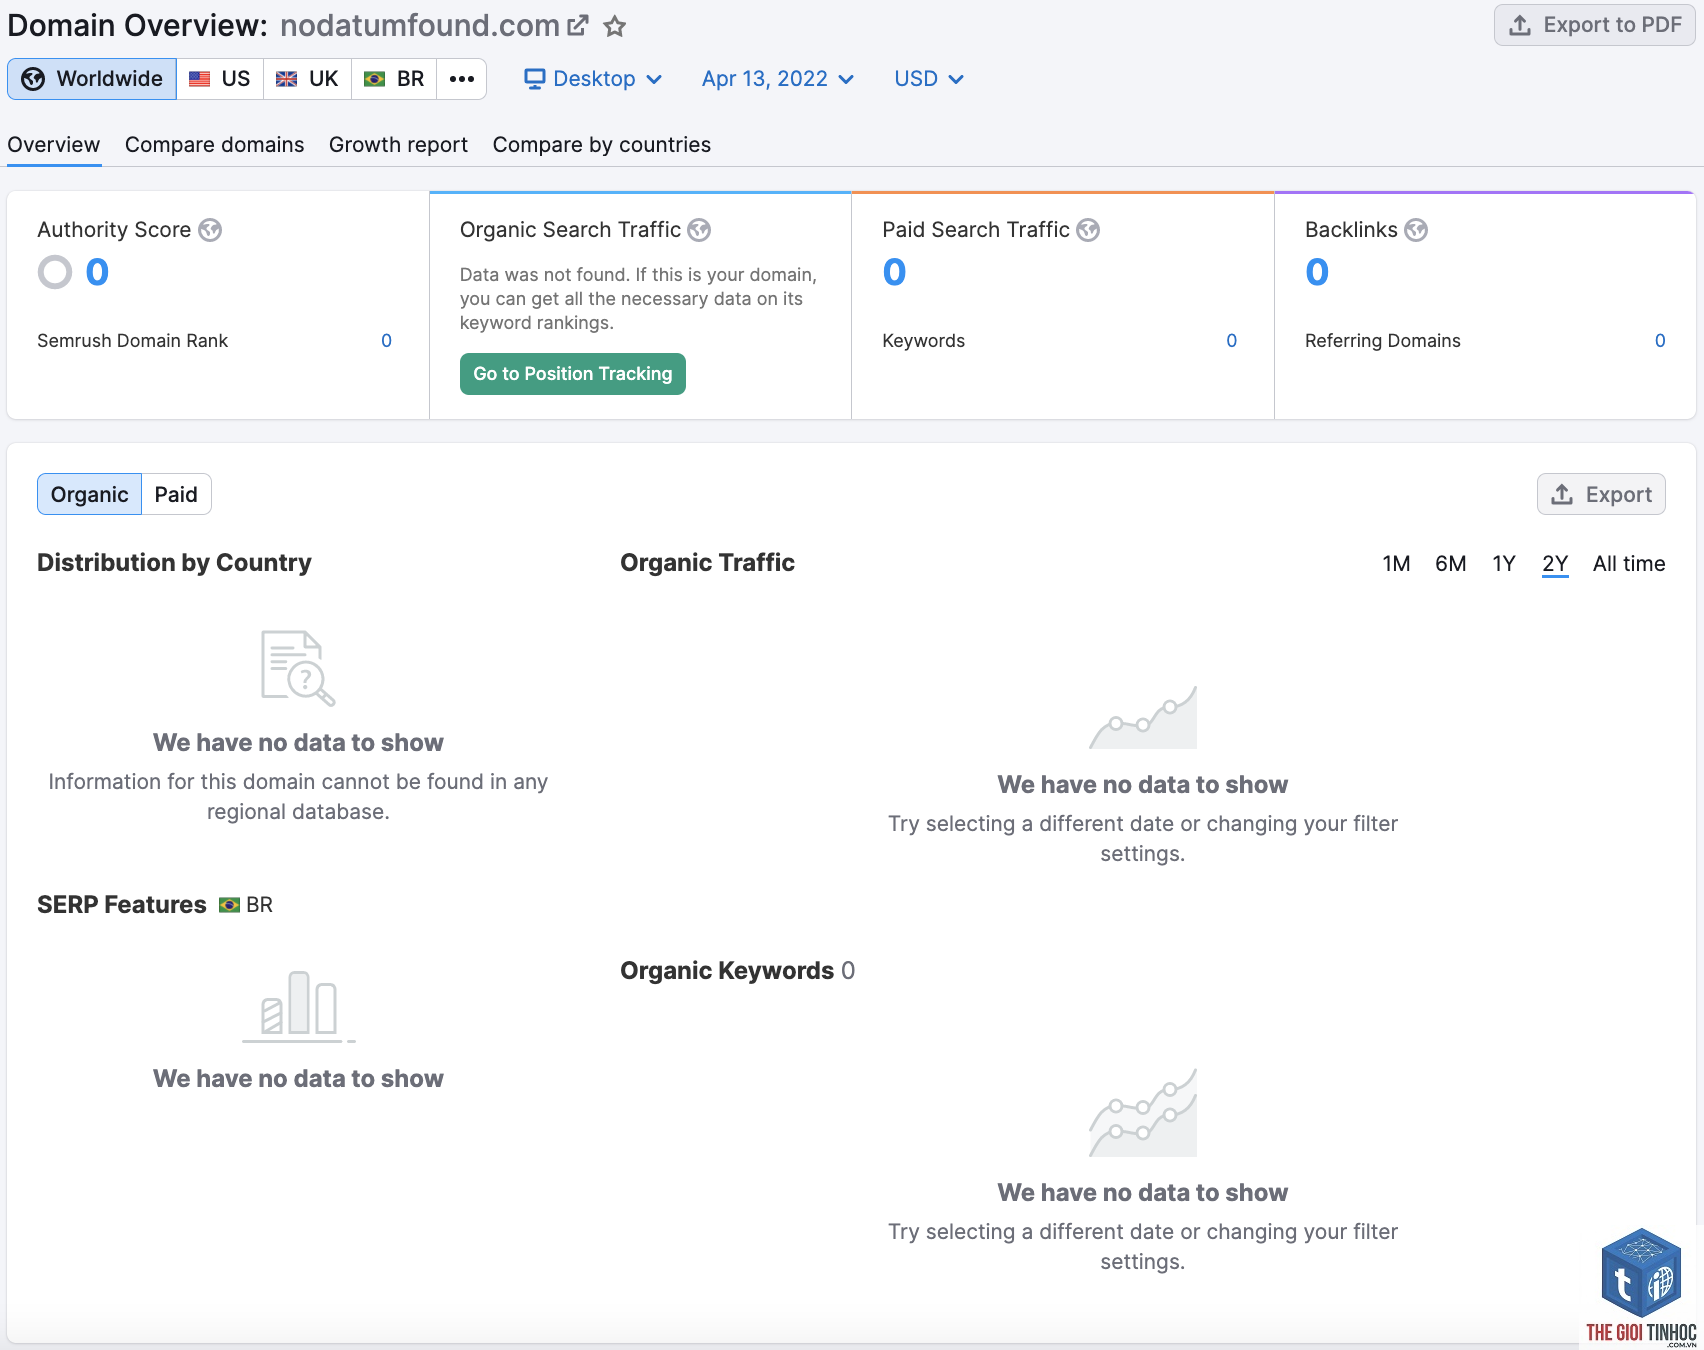The height and width of the screenshot is (1350, 1704).
Task: Expand the USD currency dropdown
Action: (x=929, y=79)
